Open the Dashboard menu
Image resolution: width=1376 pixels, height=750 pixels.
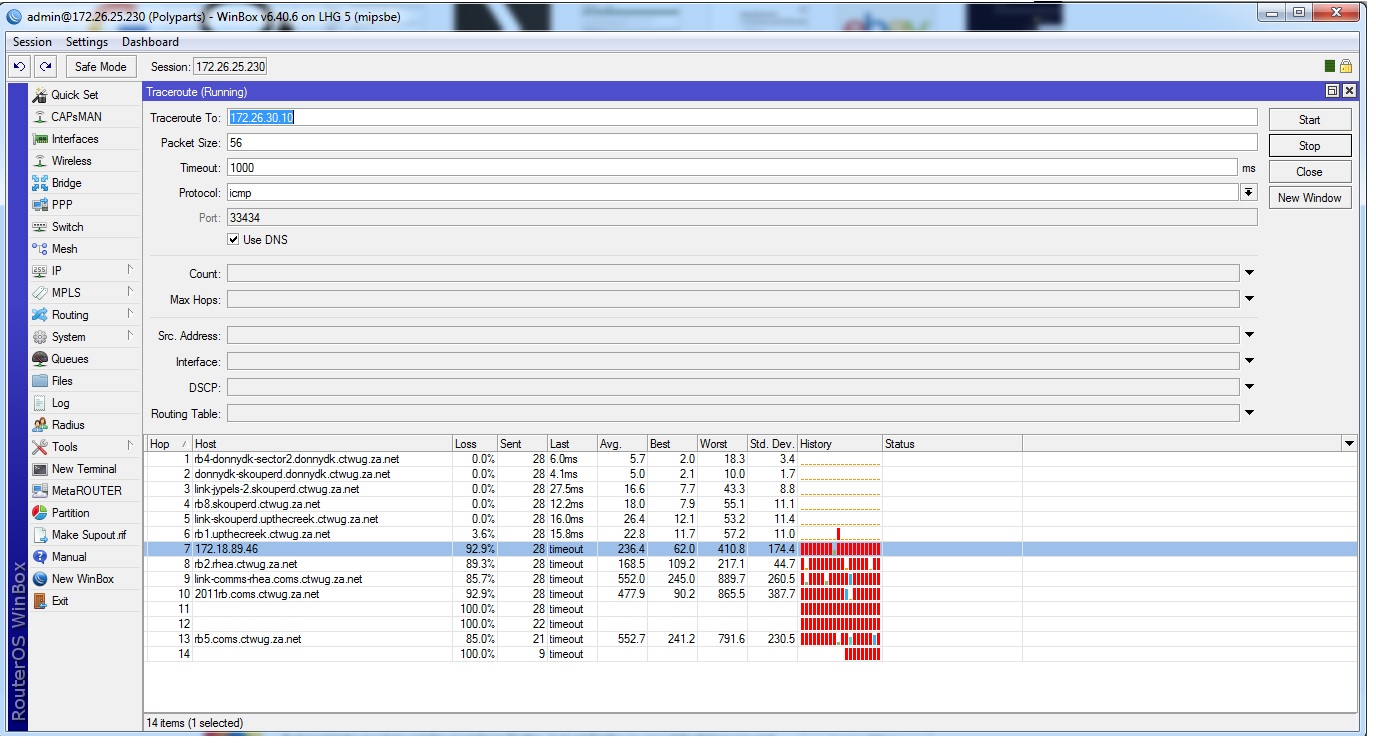point(150,42)
